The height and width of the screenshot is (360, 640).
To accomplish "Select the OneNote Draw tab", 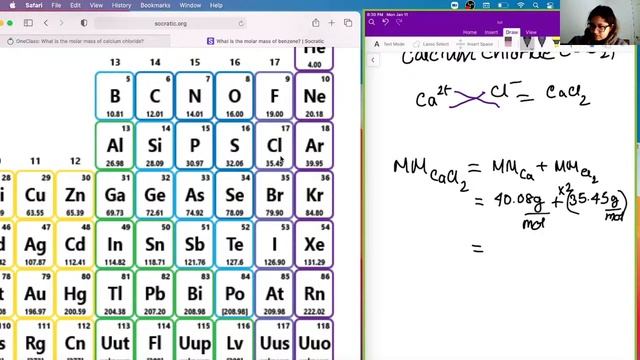I will pyautogui.click(x=511, y=32).
